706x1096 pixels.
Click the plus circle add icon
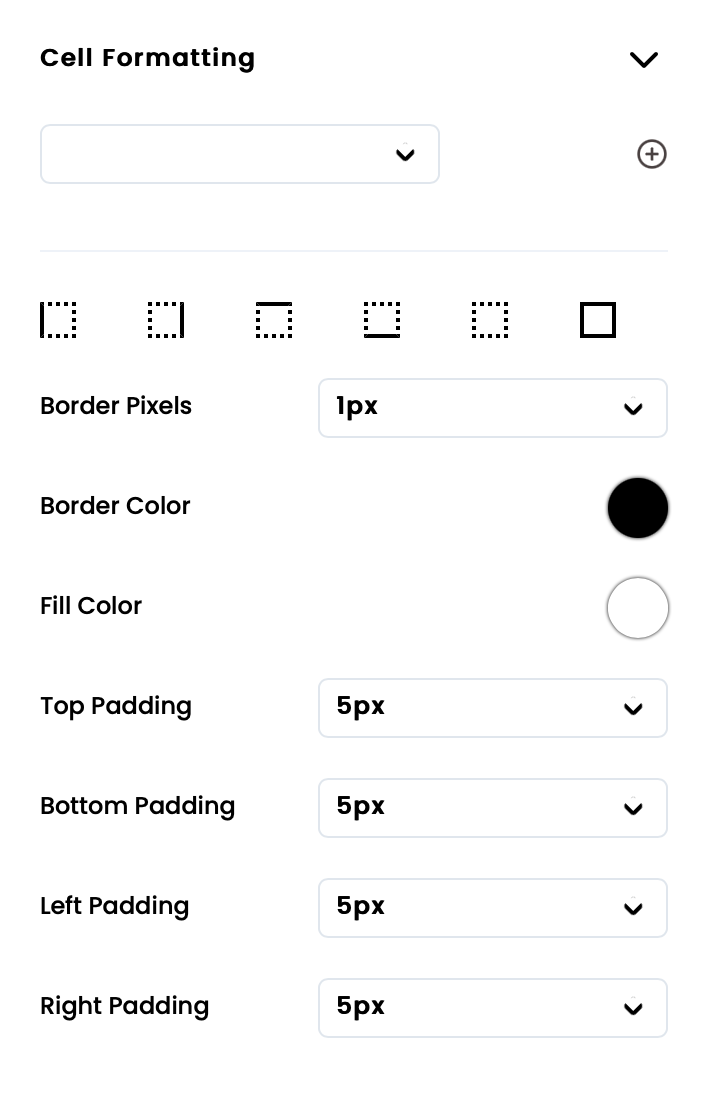click(652, 154)
